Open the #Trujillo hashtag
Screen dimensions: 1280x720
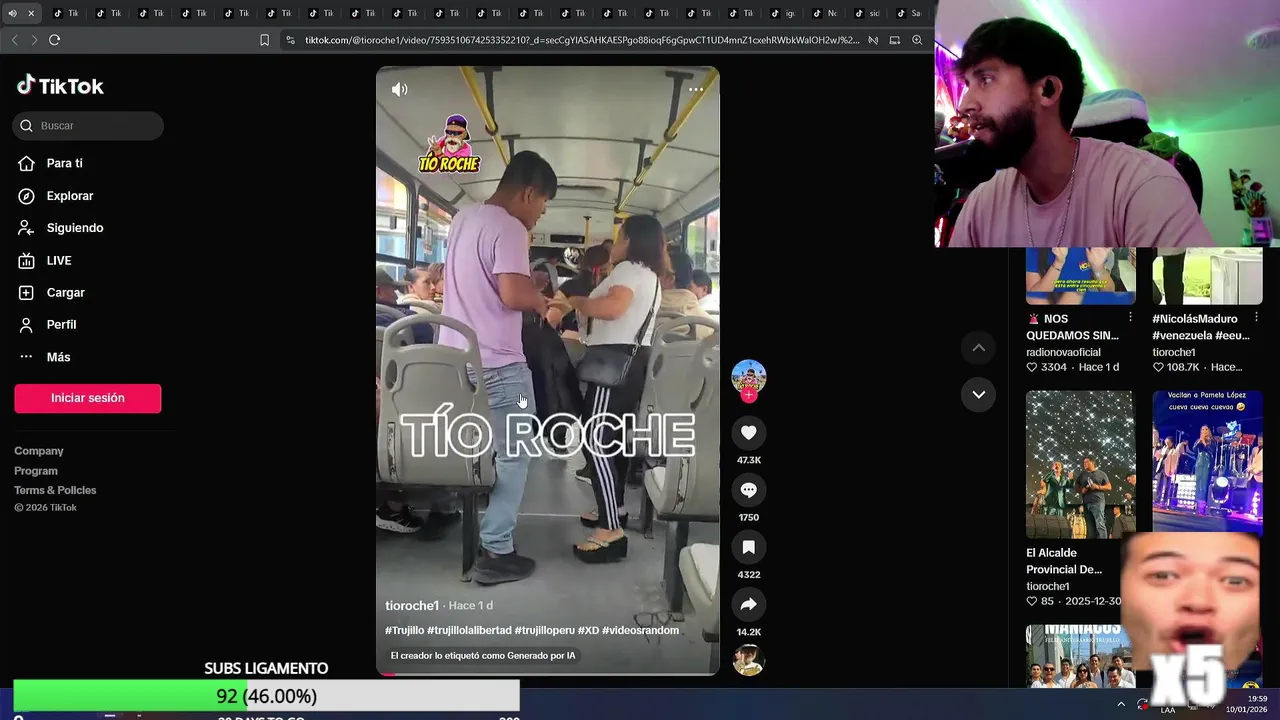(x=405, y=631)
